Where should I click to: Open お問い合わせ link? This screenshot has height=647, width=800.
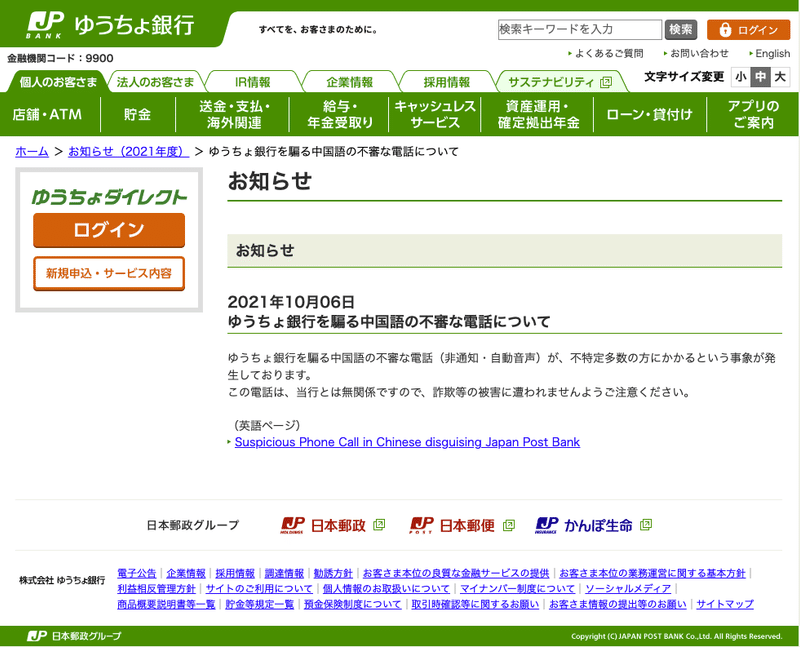point(699,53)
